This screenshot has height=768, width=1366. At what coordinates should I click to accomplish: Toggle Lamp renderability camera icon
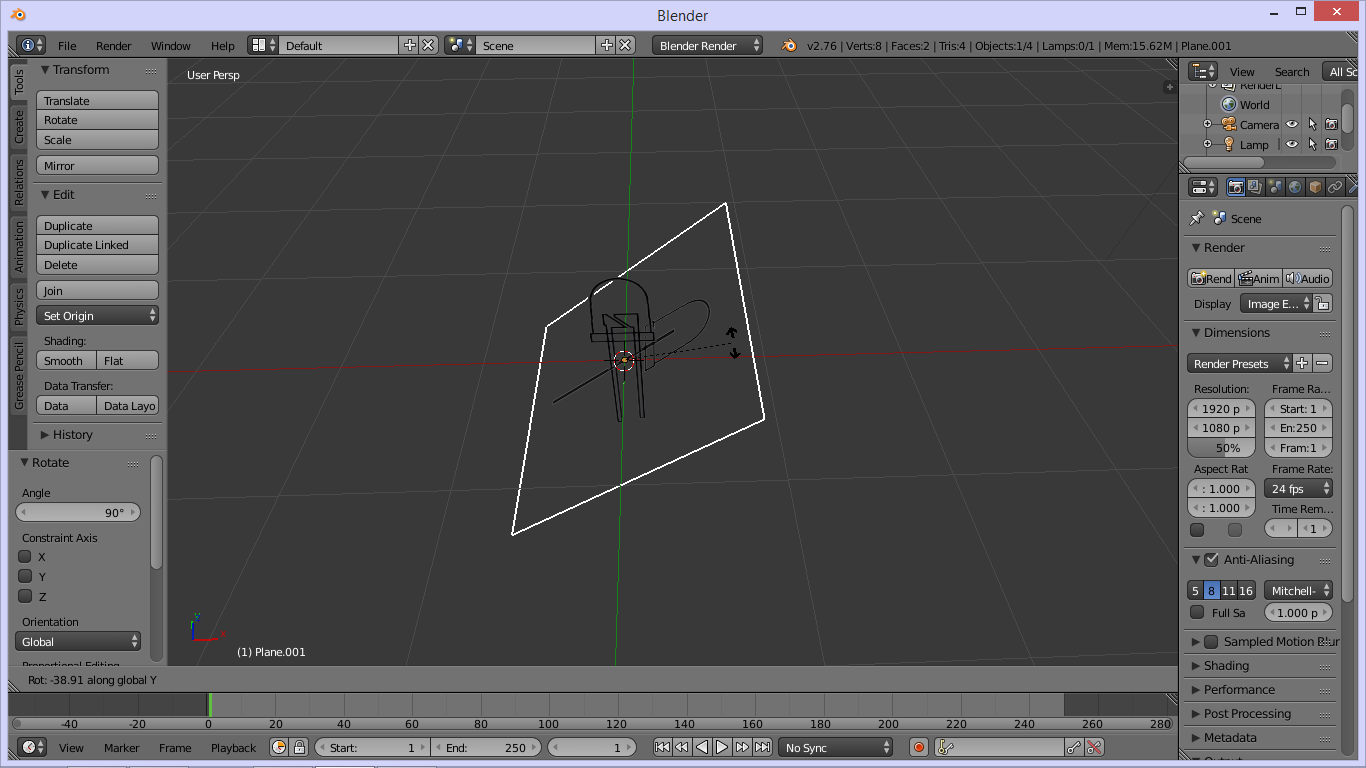1331,144
